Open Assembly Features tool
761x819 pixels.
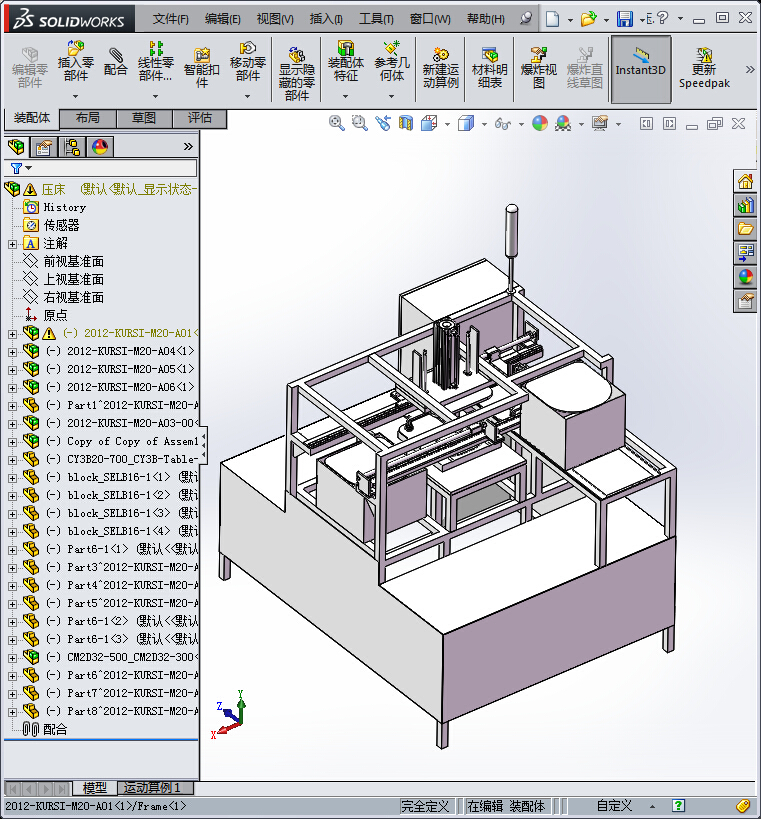[345, 62]
